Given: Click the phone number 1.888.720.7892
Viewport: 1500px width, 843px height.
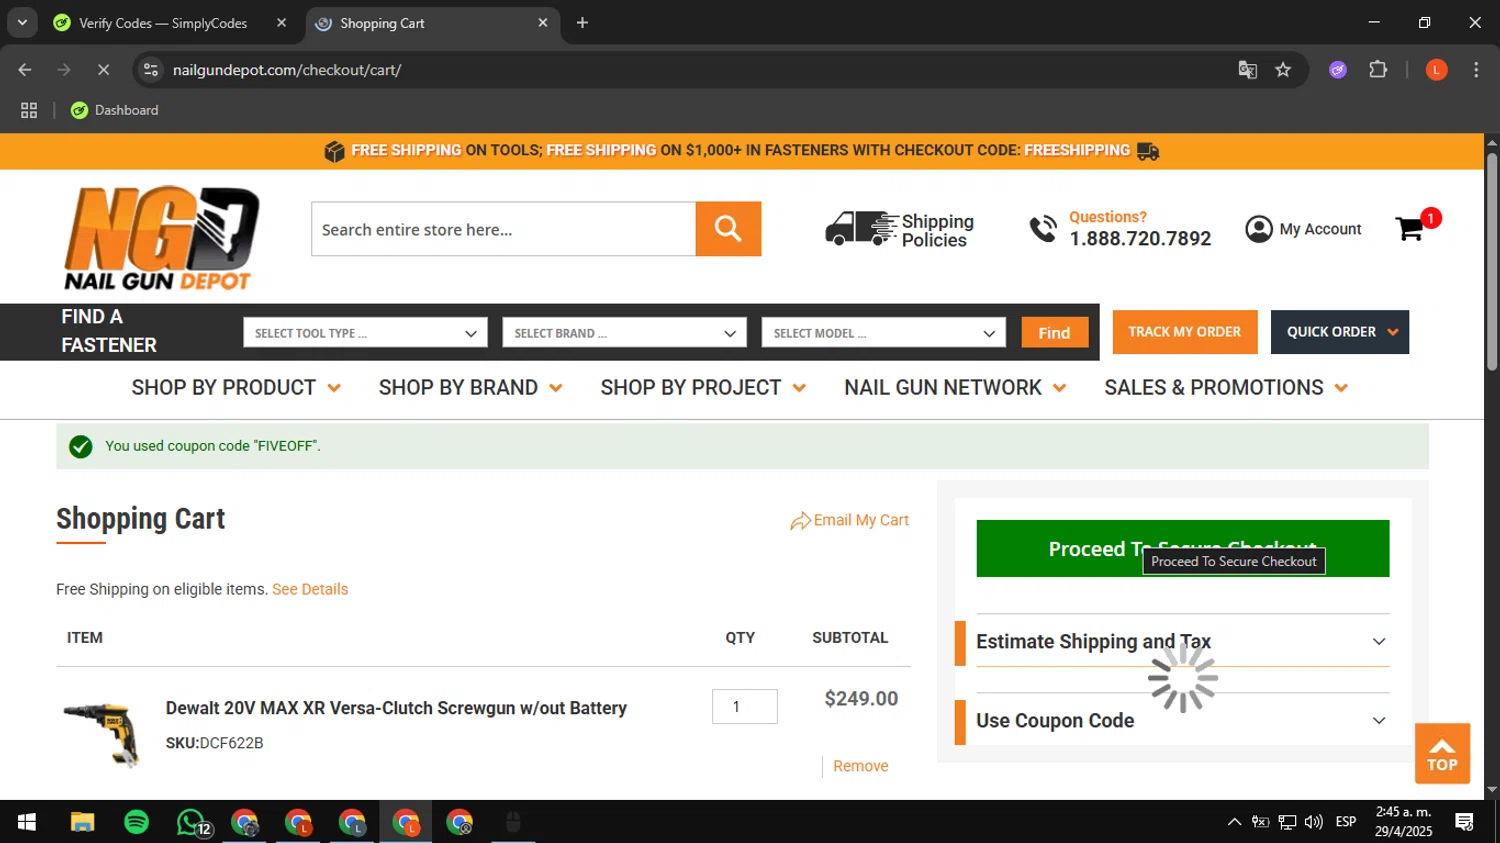Looking at the screenshot, I should pyautogui.click(x=1140, y=239).
